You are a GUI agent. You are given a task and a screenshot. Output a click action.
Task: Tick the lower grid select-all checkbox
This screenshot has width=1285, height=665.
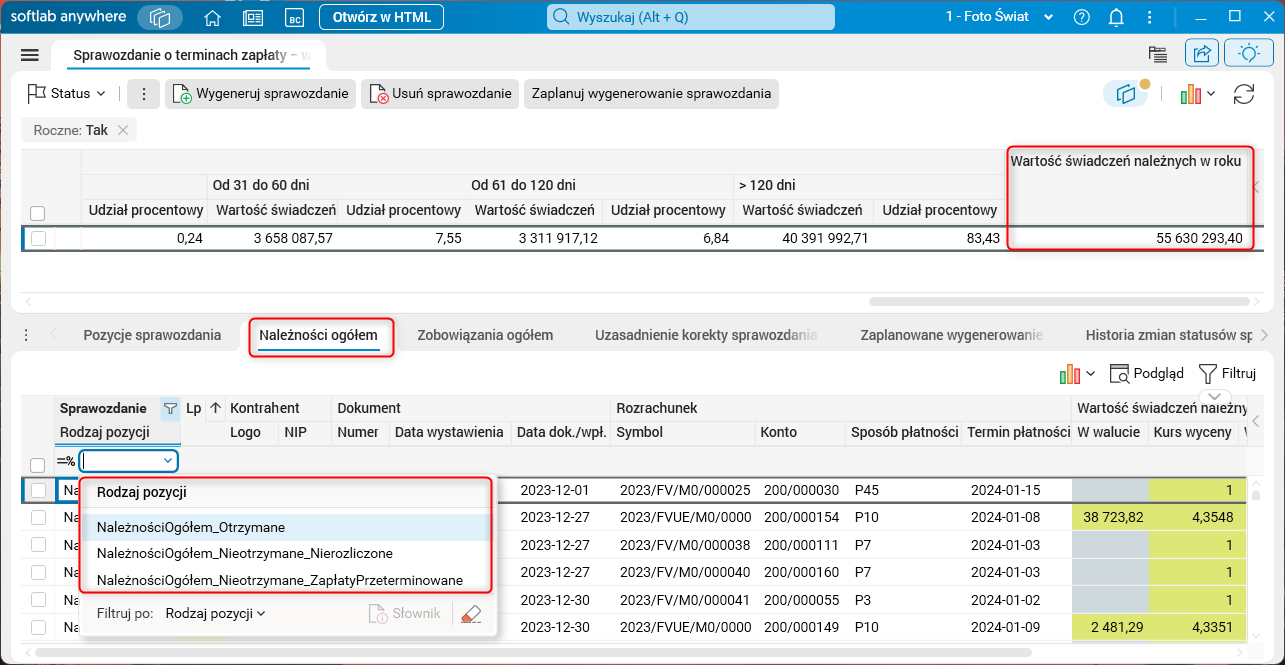pyautogui.click(x=38, y=465)
